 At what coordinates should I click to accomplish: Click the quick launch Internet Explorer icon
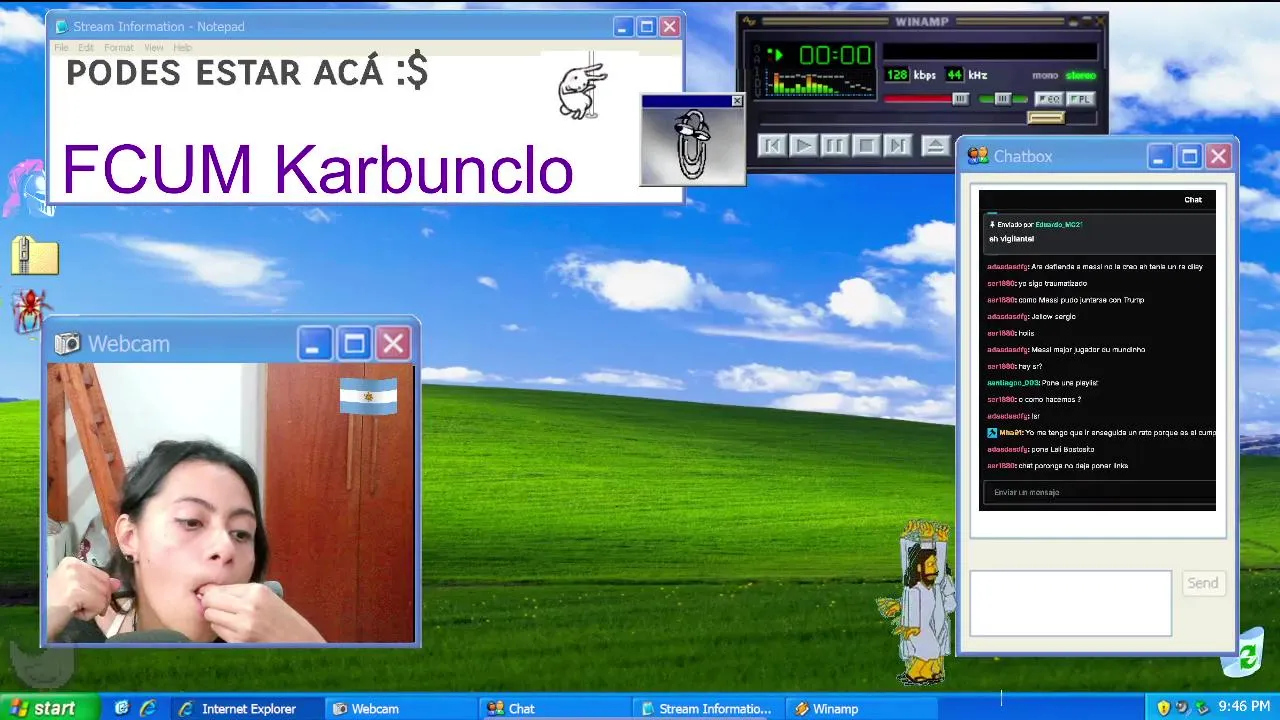pos(148,708)
